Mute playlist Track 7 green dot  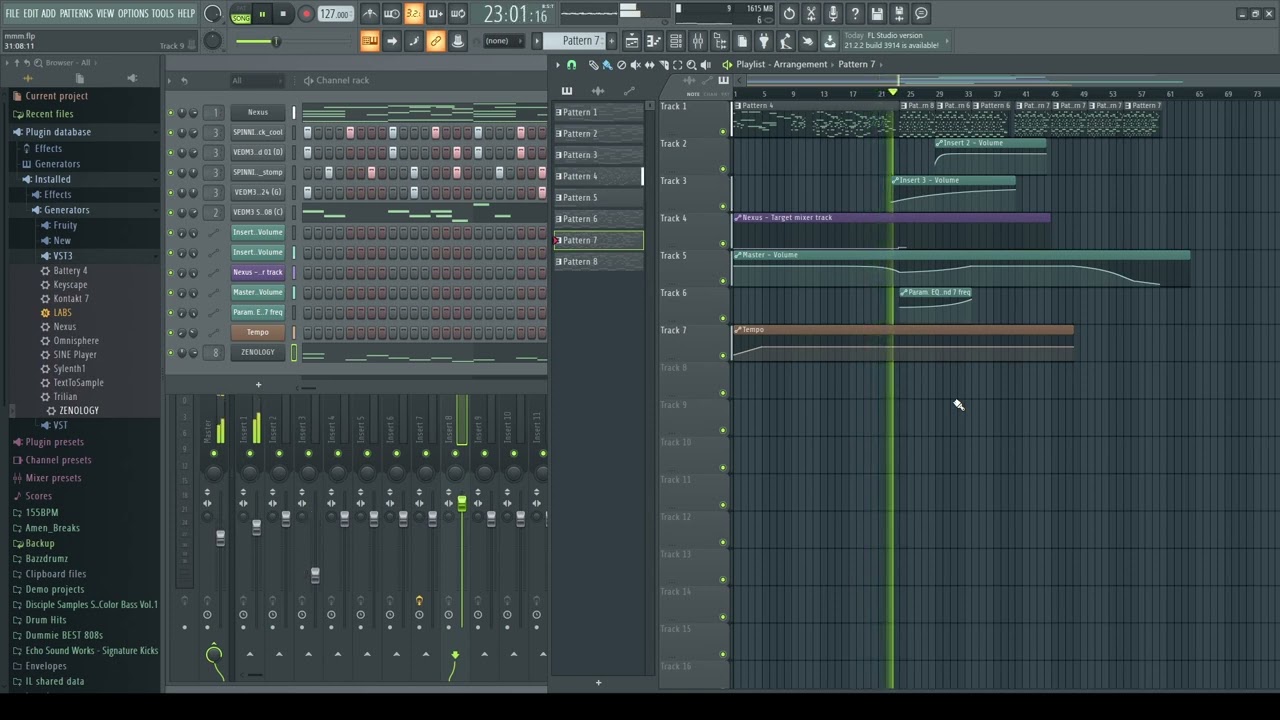pos(723,355)
